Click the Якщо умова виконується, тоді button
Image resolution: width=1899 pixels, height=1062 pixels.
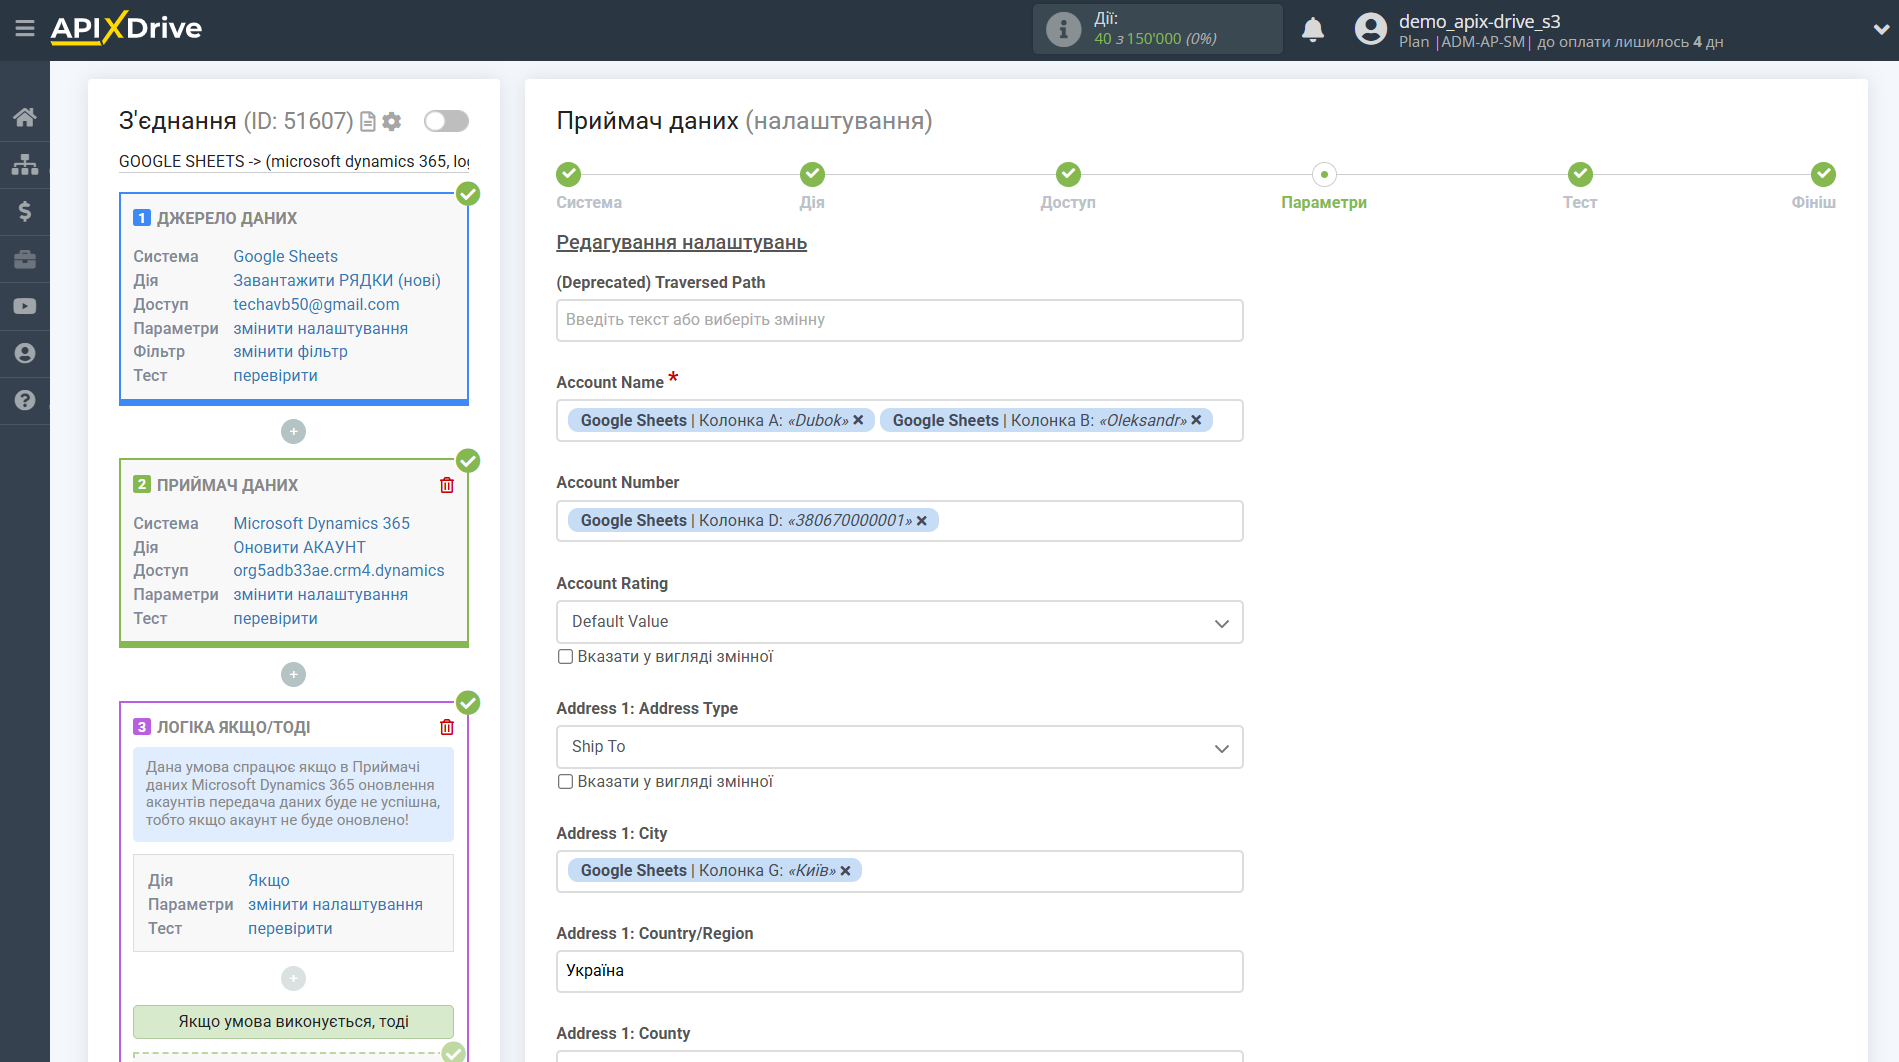293,1022
